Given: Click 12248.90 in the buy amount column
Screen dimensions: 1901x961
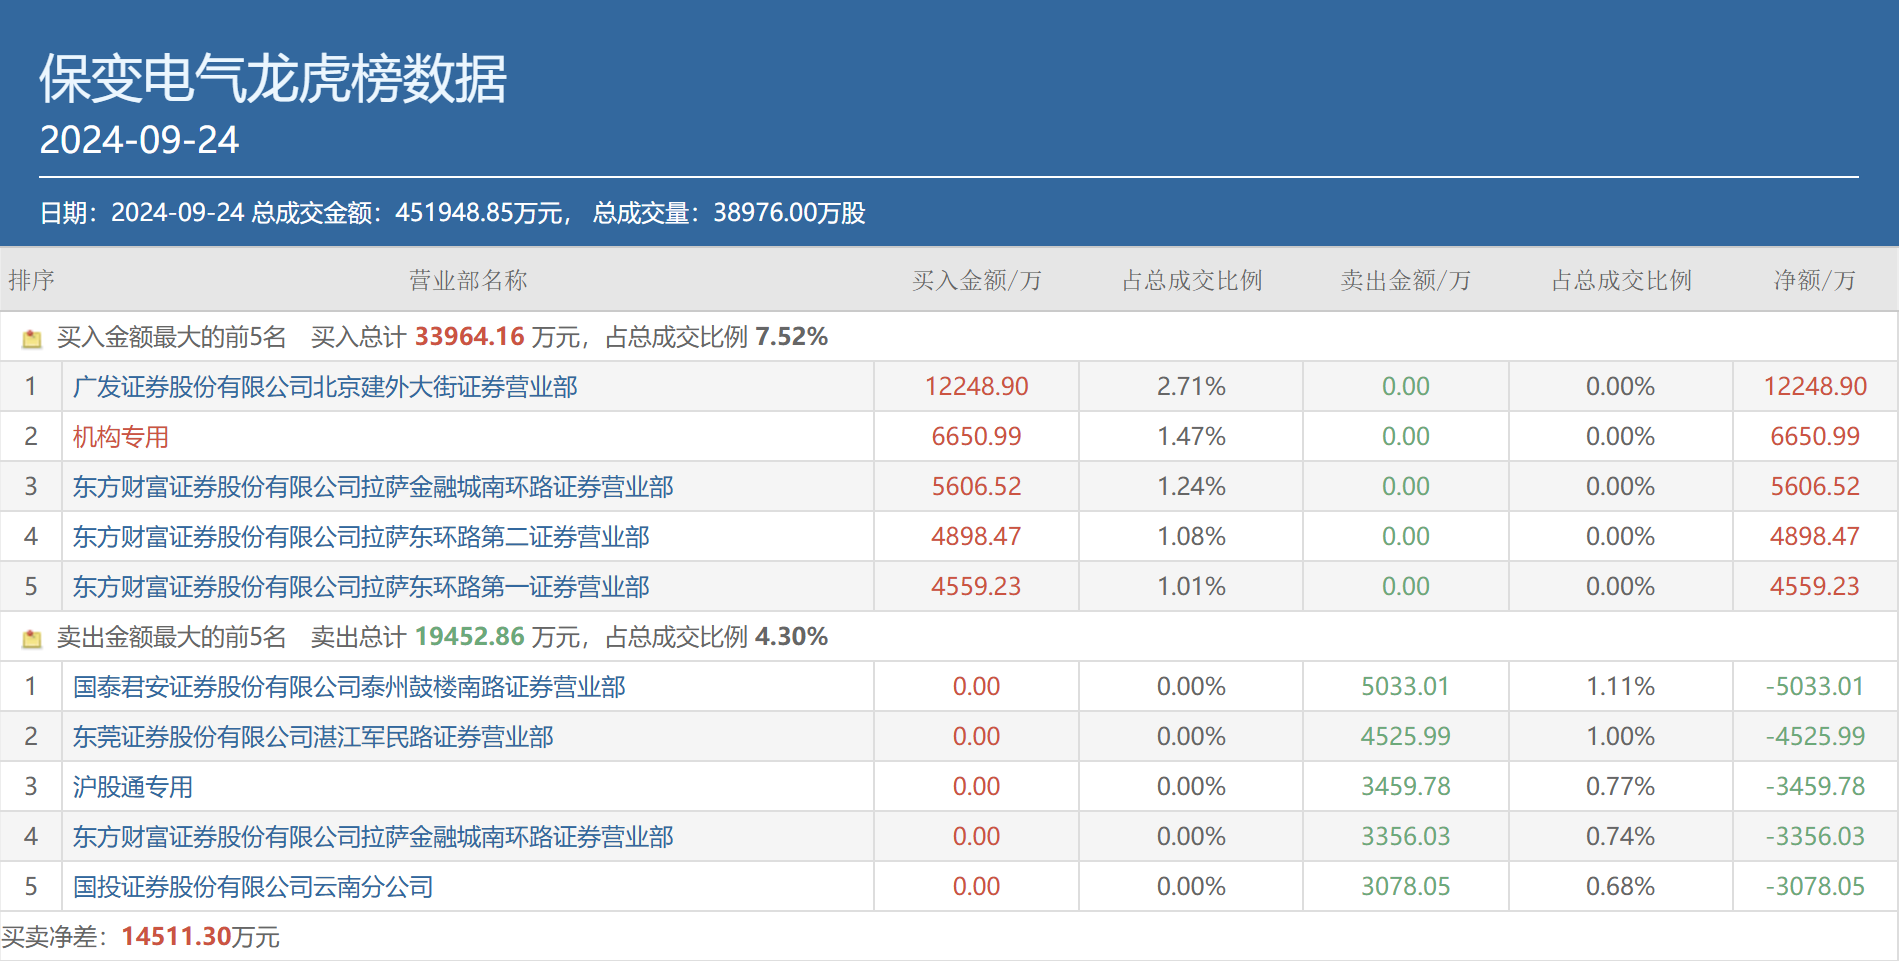Looking at the screenshot, I should pyautogui.click(x=976, y=387).
